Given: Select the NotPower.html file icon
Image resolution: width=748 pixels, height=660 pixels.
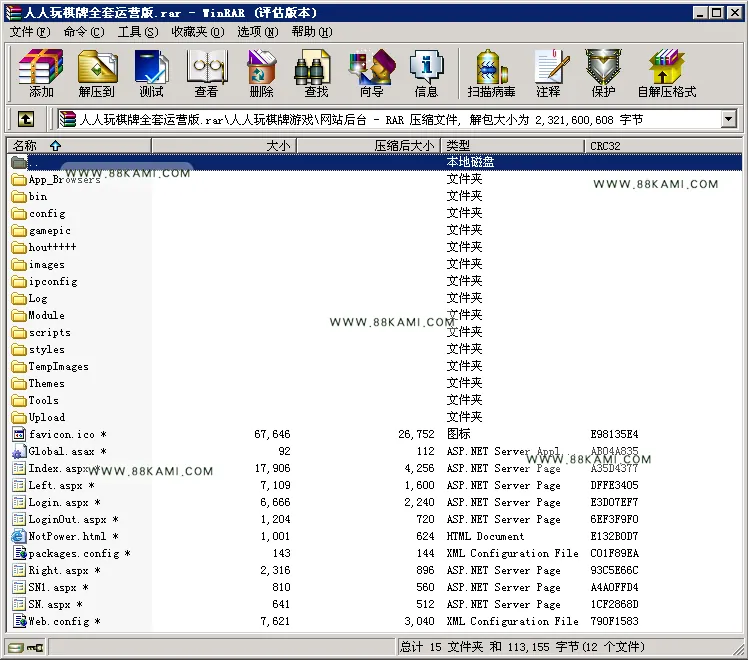Looking at the screenshot, I should 19,536.
